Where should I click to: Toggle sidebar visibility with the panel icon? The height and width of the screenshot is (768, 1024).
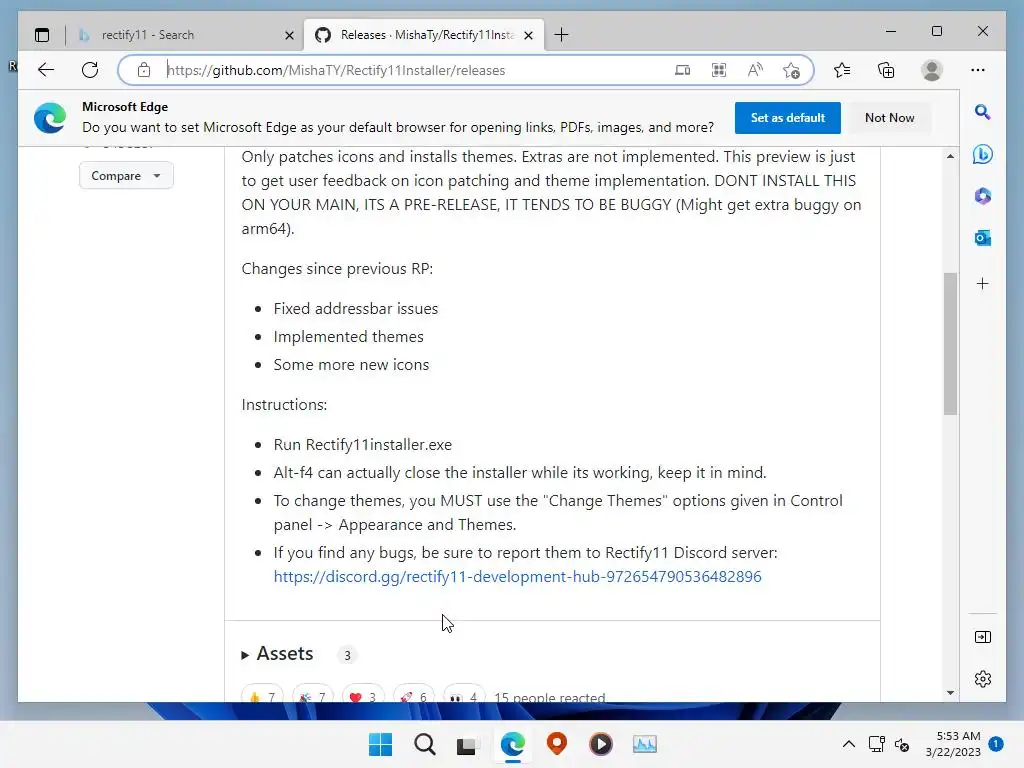[982, 637]
